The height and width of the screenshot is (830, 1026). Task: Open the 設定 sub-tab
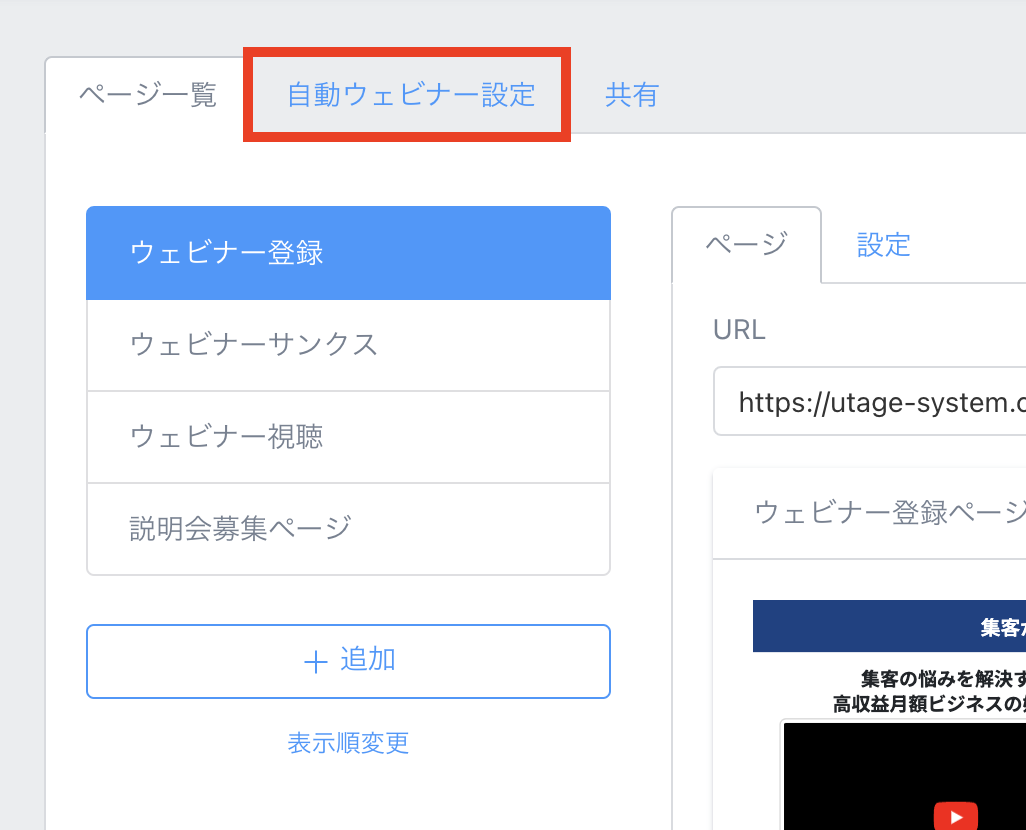(x=883, y=245)
